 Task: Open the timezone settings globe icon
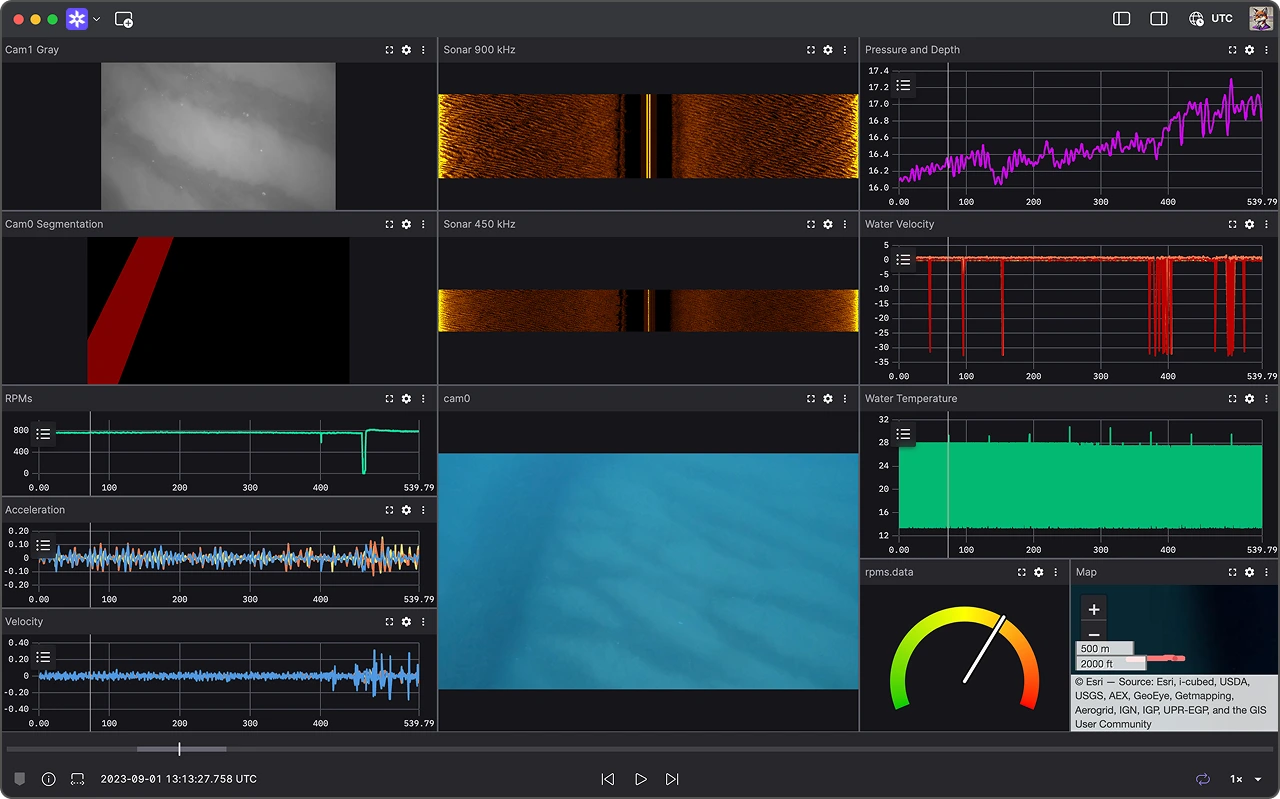coord(1196,18)
